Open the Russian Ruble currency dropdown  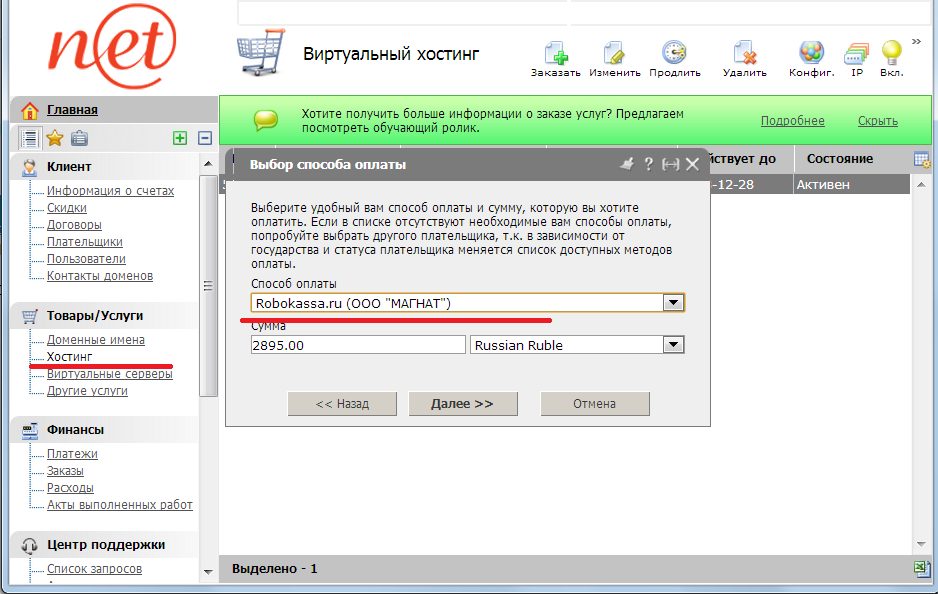click(x=673, y=345)
